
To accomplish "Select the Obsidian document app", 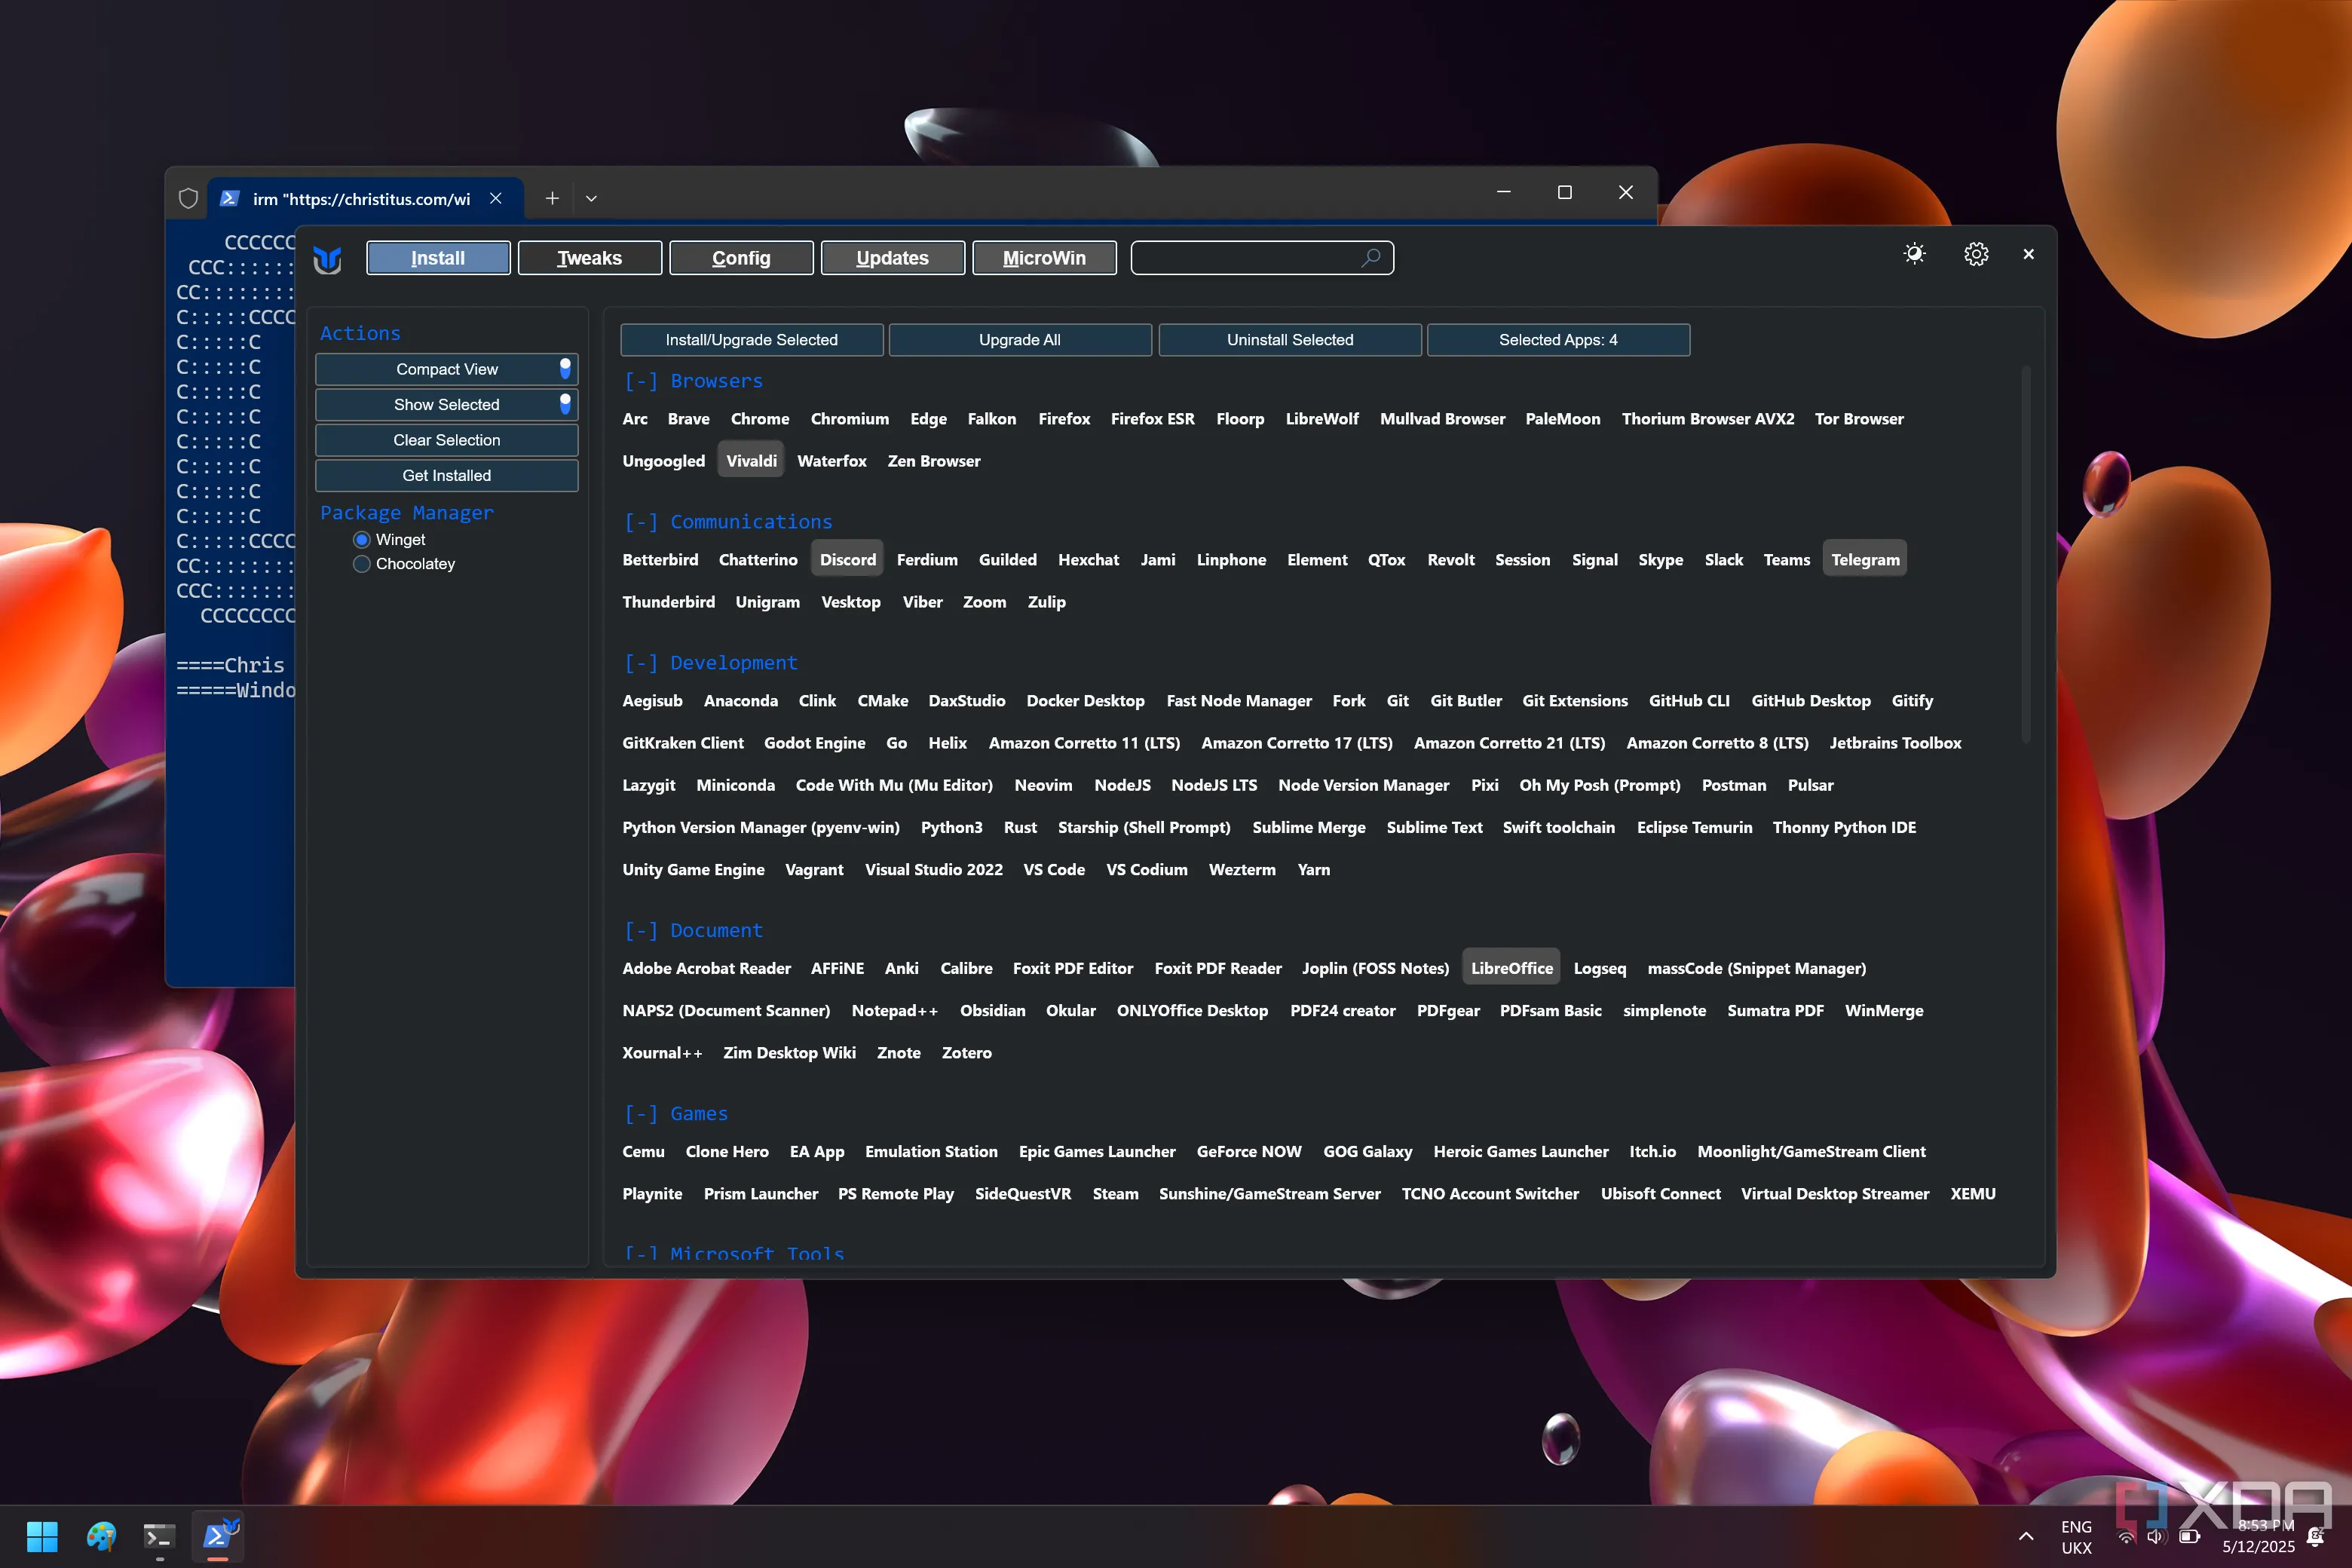I will (992, 1011).
